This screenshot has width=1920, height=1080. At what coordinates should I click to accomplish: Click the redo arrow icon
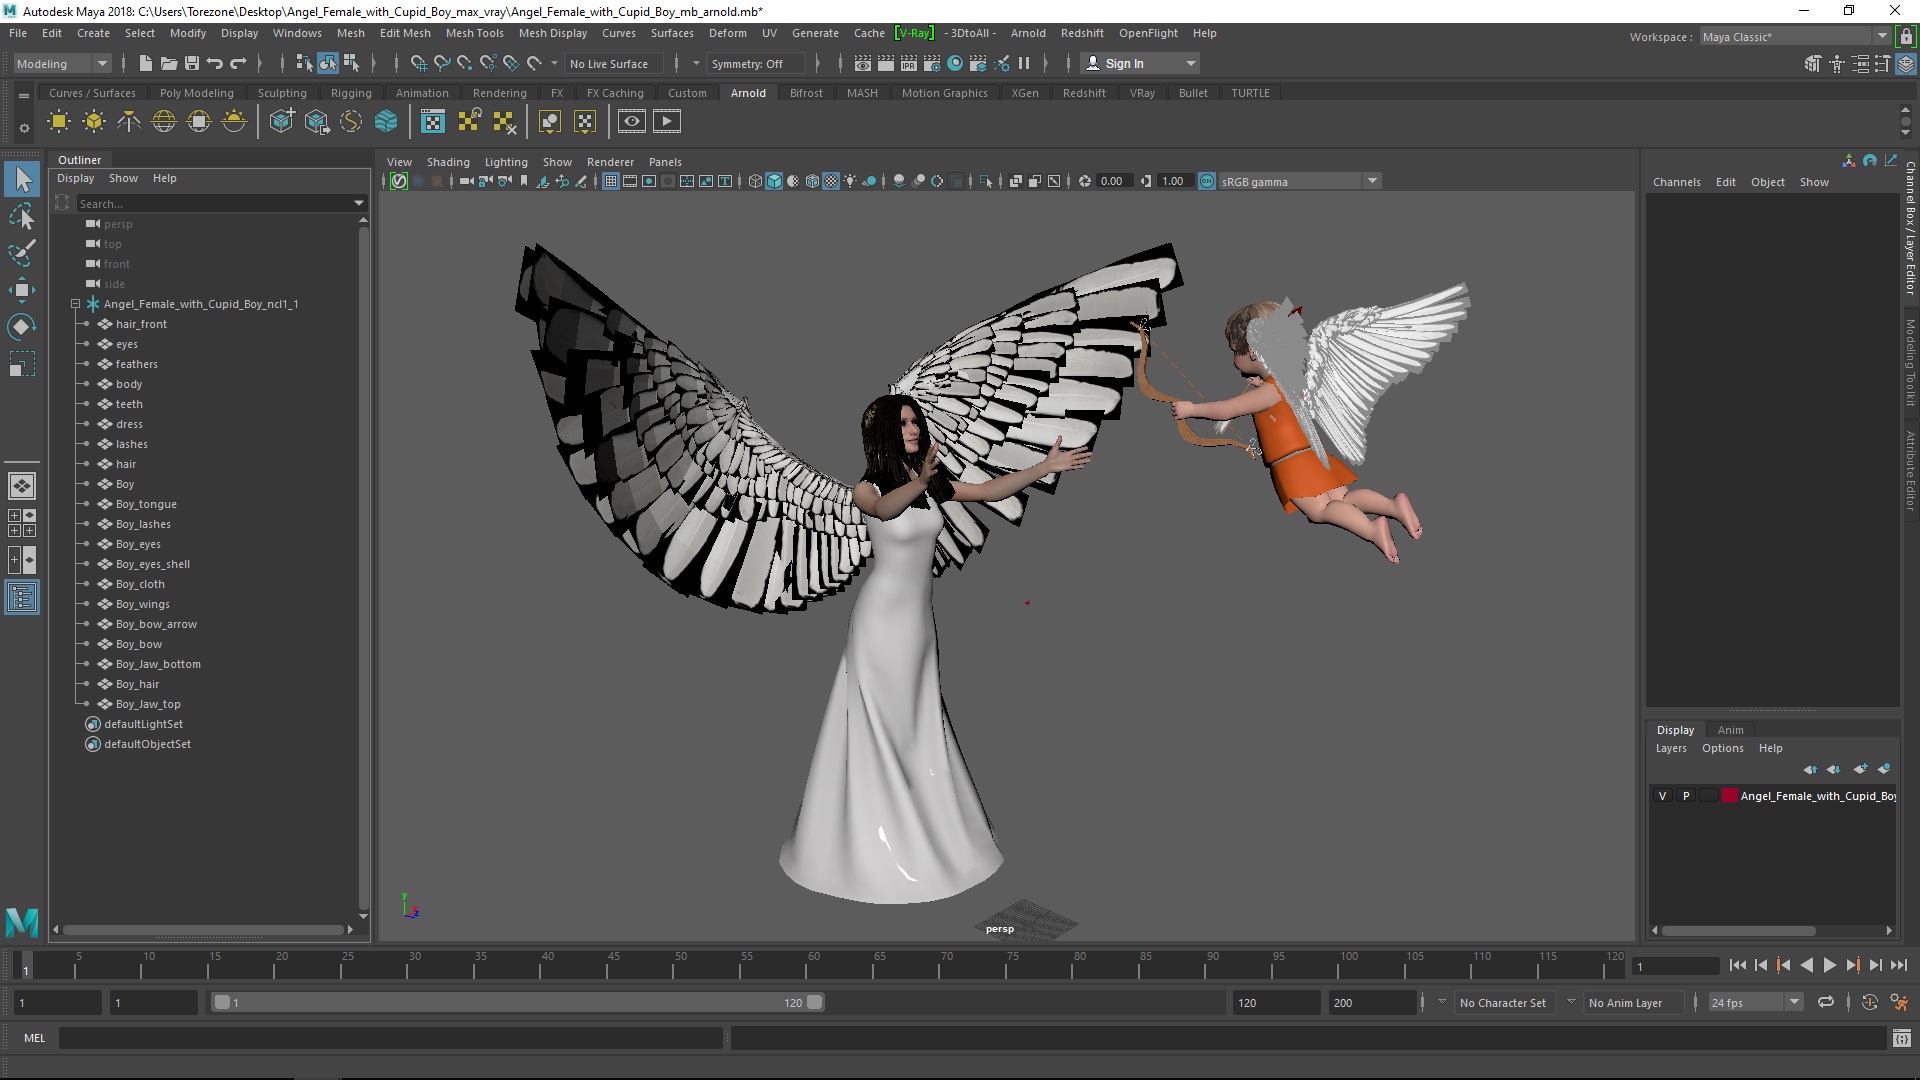238,63
